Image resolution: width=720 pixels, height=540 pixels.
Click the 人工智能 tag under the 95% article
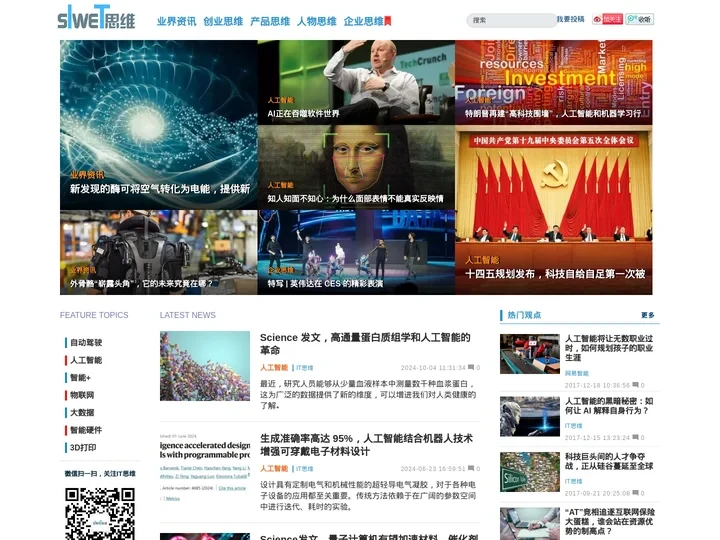pyautogui.click(x=274, y=468)
